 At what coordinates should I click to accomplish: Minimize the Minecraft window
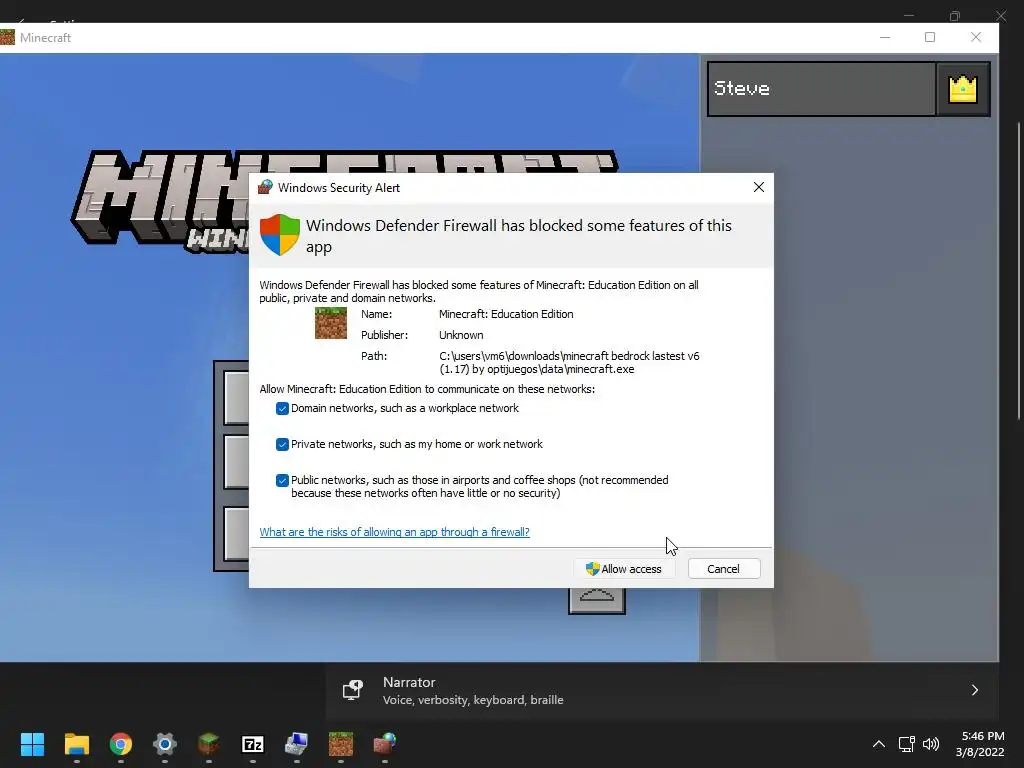click(885, 38)
